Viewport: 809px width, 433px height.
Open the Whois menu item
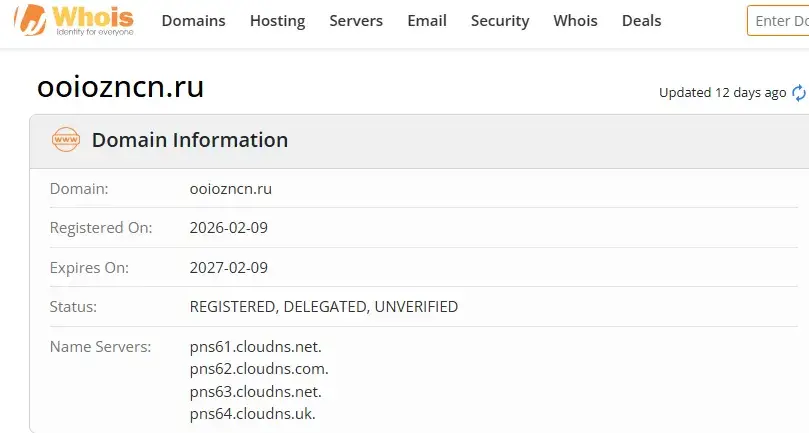point(575,21)
